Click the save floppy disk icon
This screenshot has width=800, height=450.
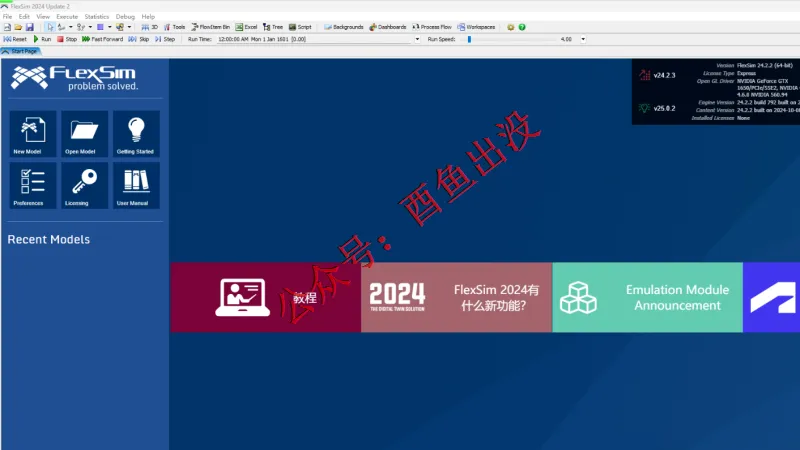click(30, 27)
